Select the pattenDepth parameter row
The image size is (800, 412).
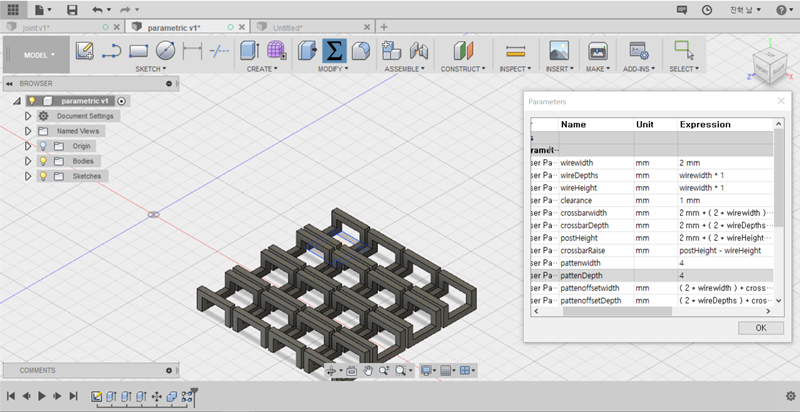pos(652,275)
